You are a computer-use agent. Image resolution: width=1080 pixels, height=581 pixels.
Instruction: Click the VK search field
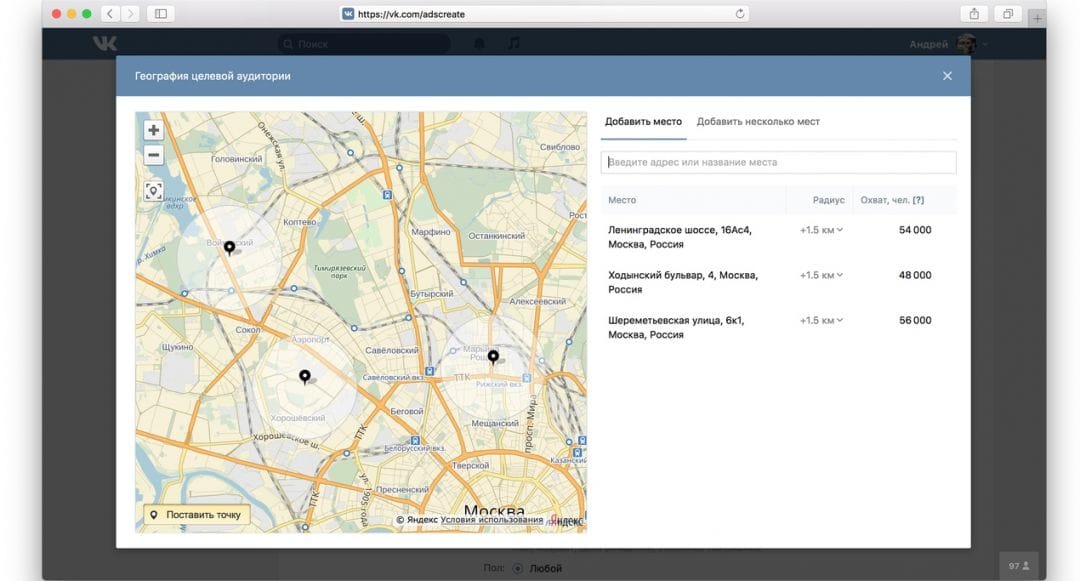tap(365, 44)
